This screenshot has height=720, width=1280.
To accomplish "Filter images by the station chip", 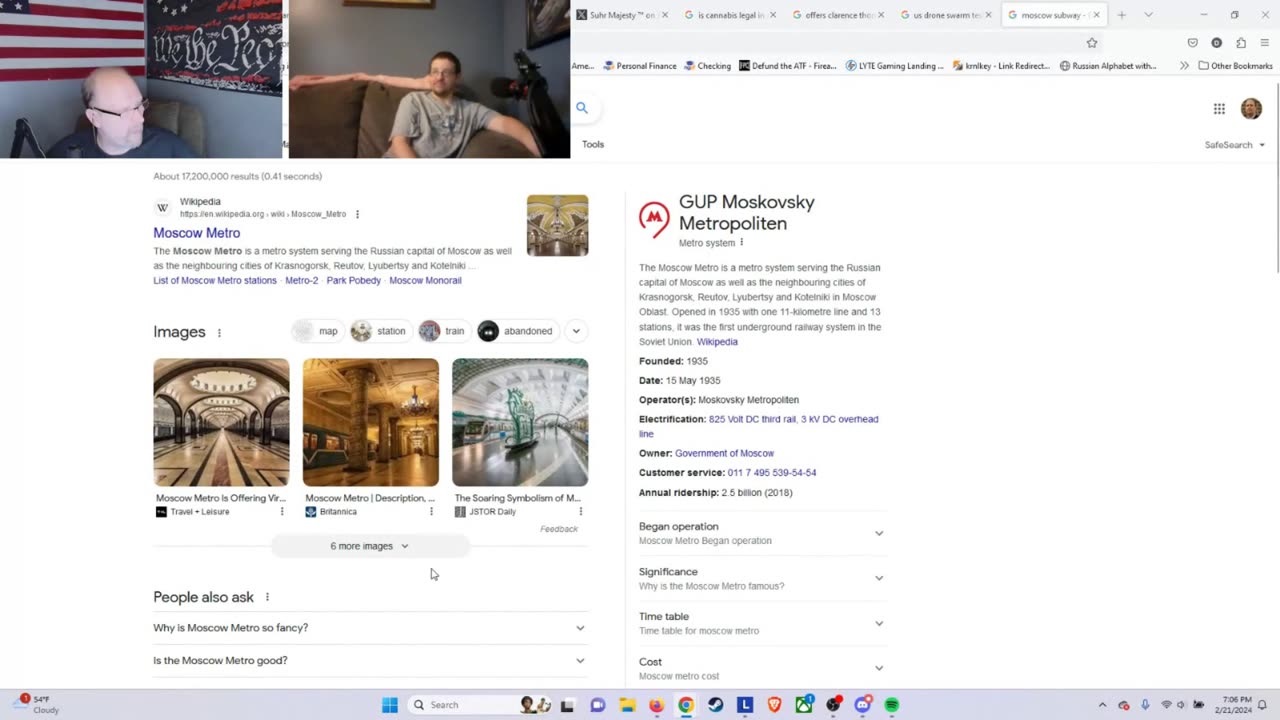I will 379,331.
